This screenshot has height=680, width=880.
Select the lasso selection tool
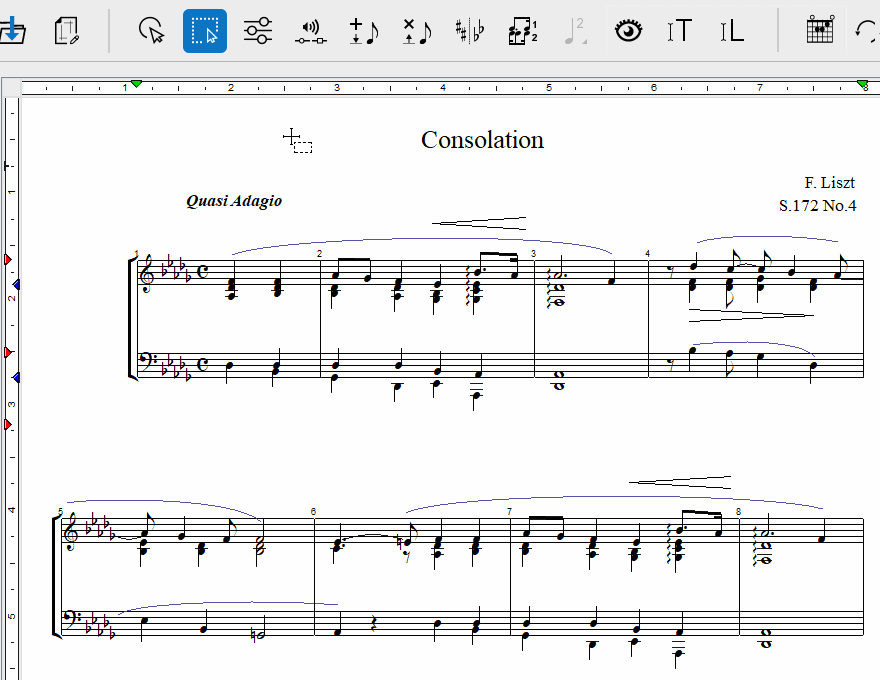(x=152, y=31)
